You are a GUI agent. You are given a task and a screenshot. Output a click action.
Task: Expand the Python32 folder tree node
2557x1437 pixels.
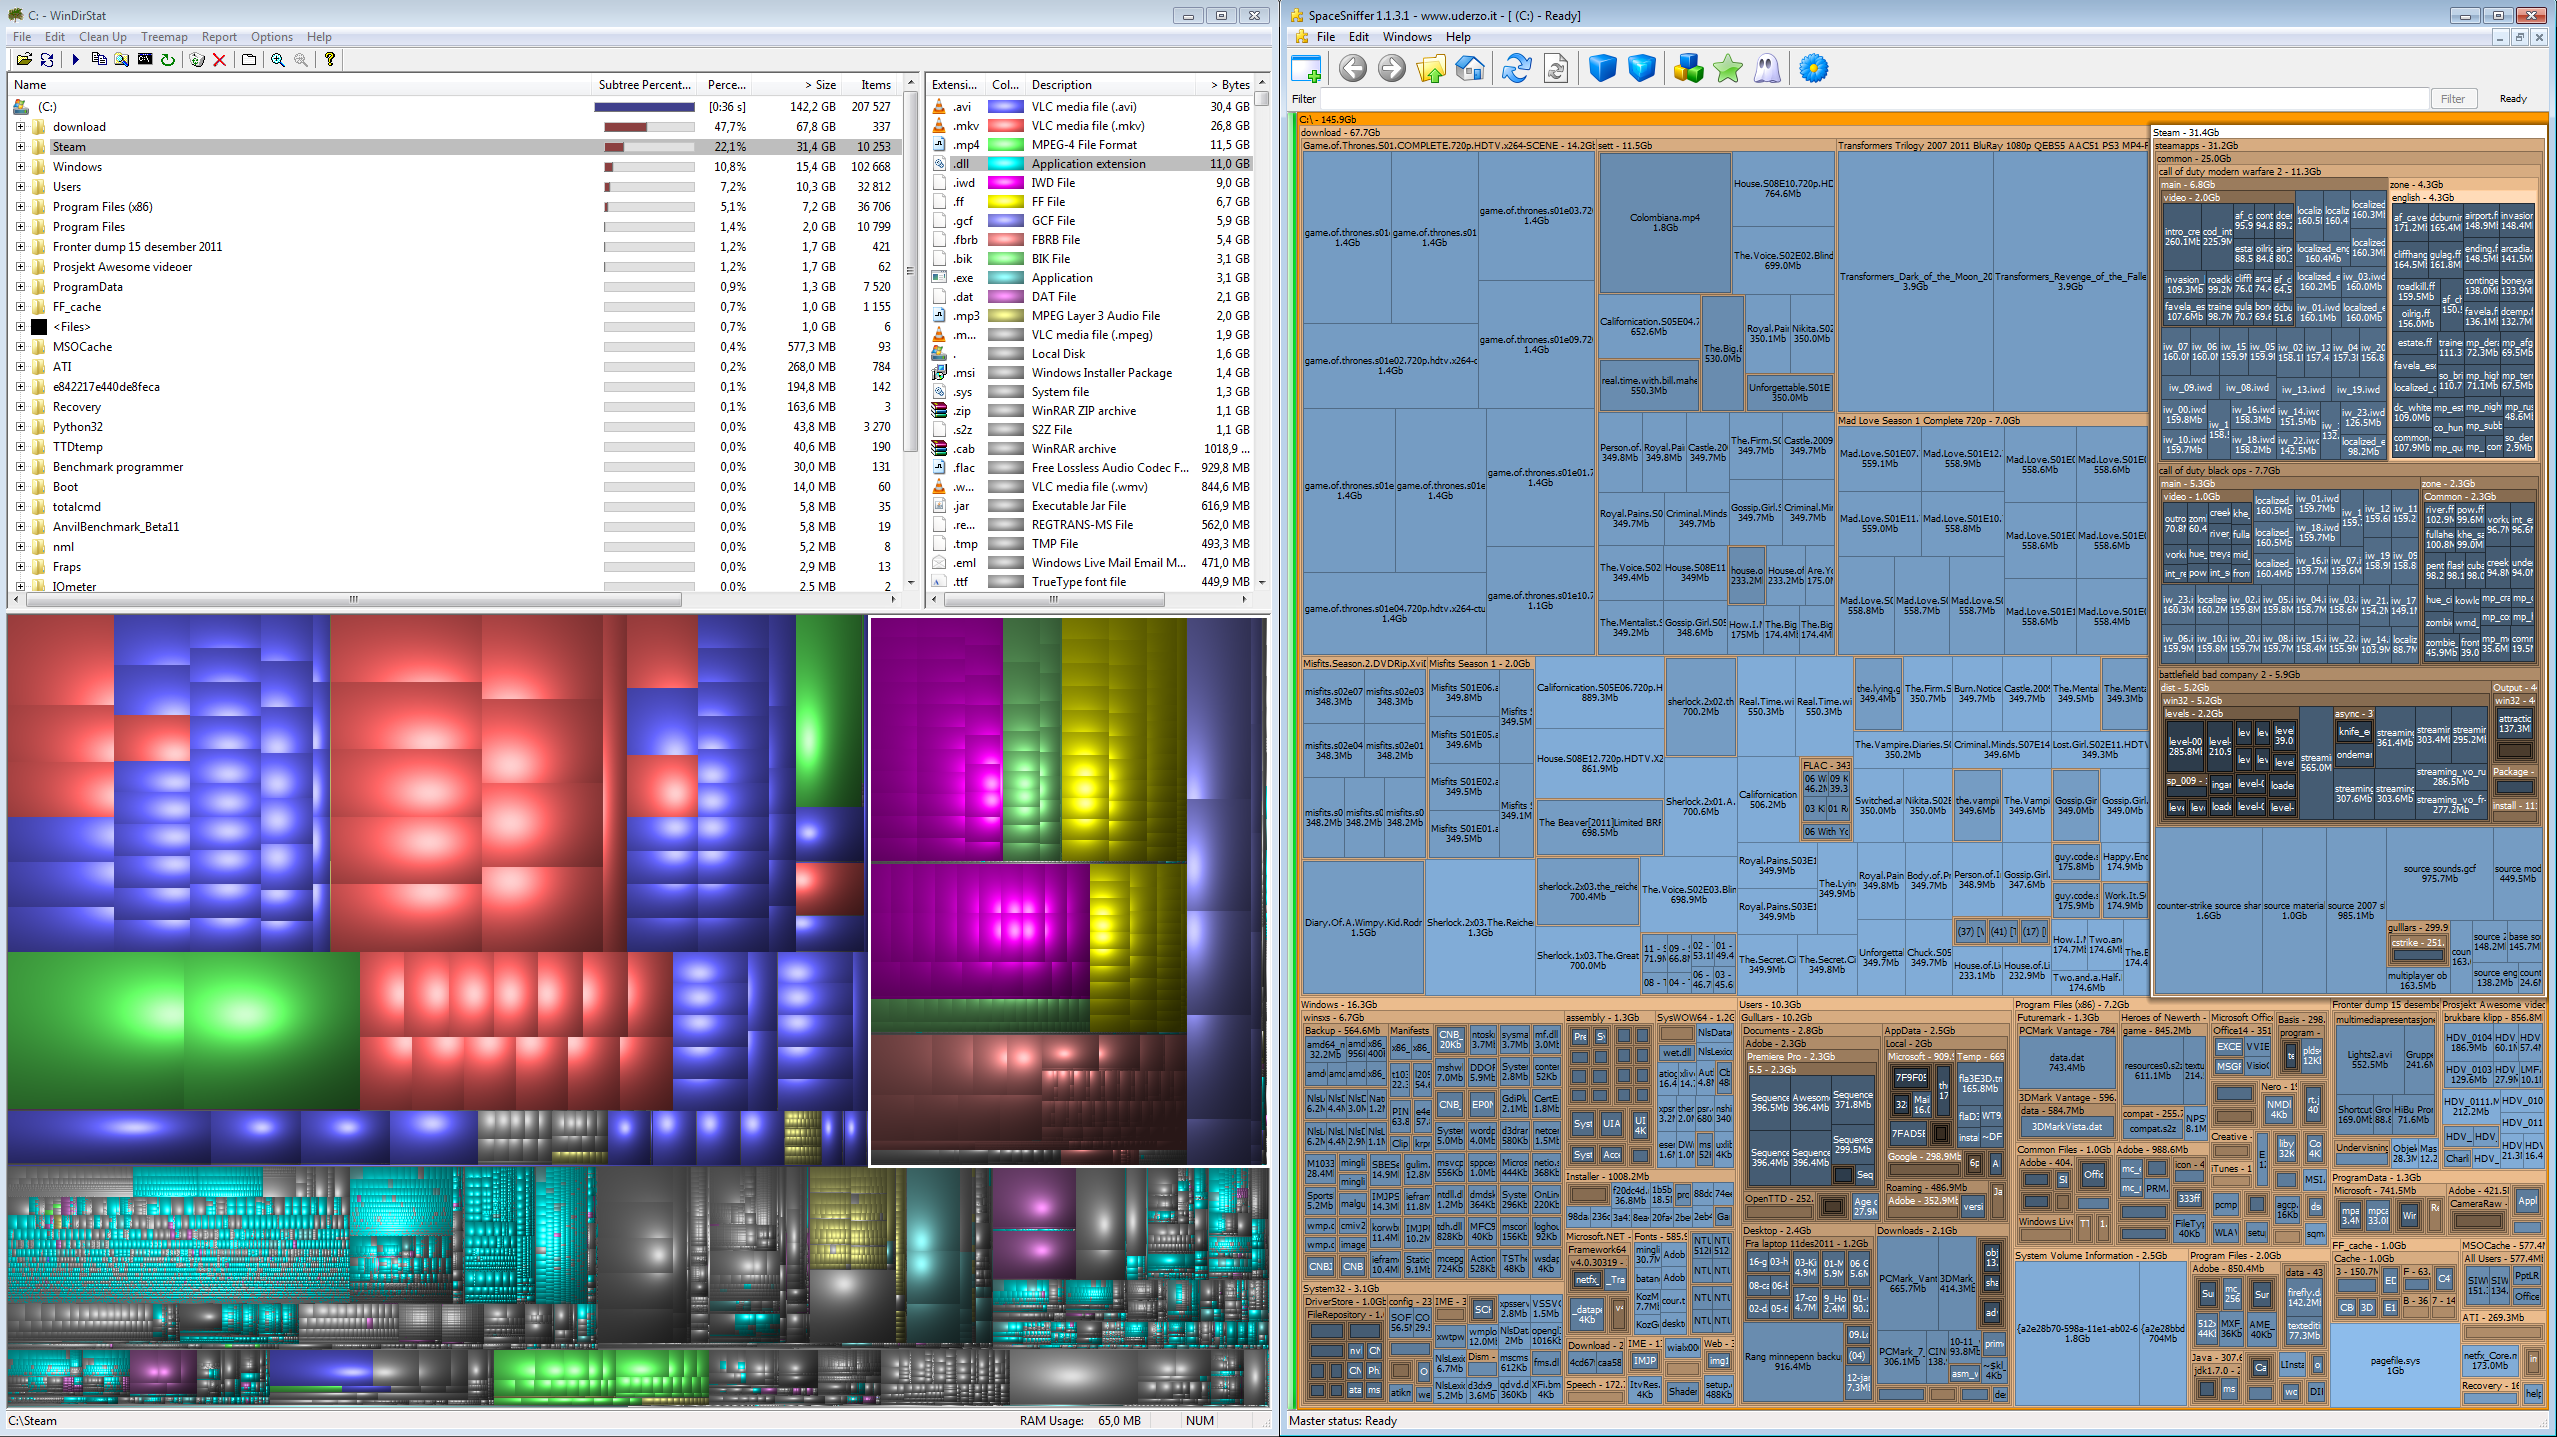tap(20, 427)
